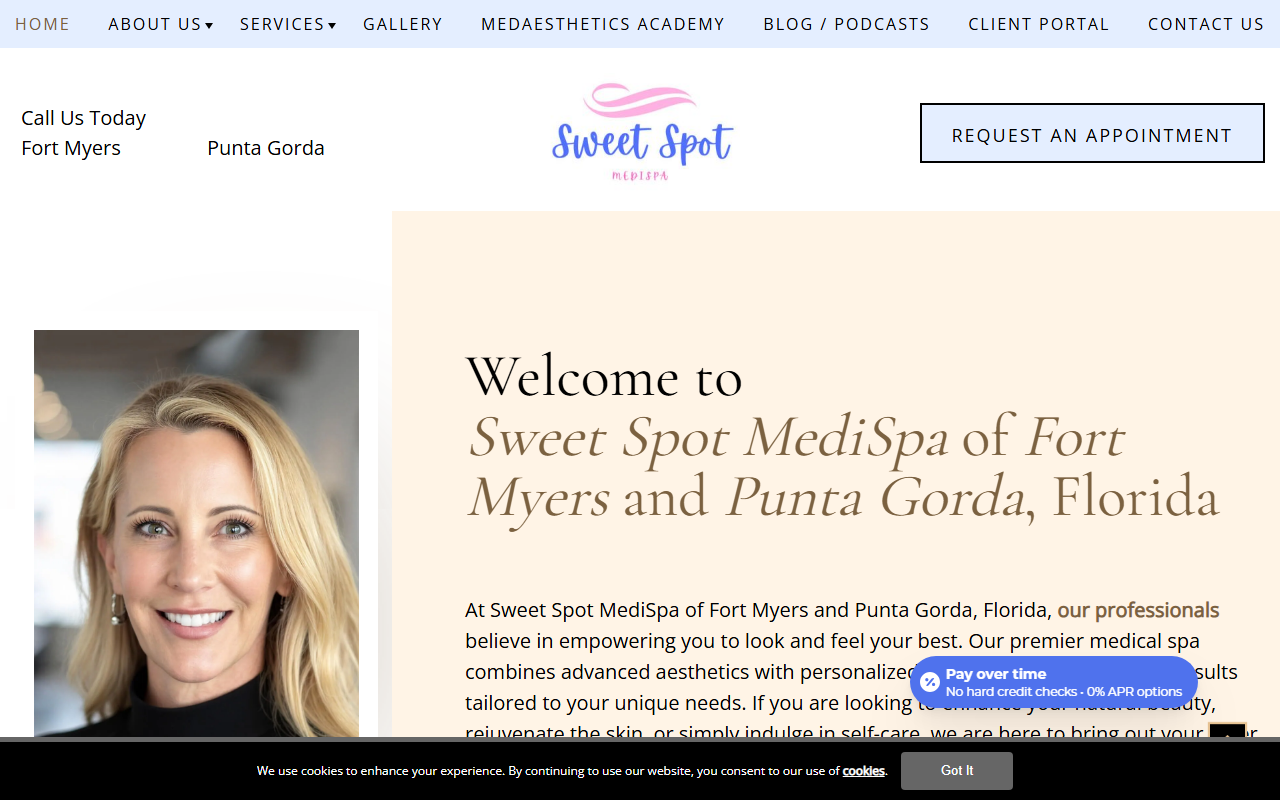Open the About Us menu
1280x800 pixels.
155,24
